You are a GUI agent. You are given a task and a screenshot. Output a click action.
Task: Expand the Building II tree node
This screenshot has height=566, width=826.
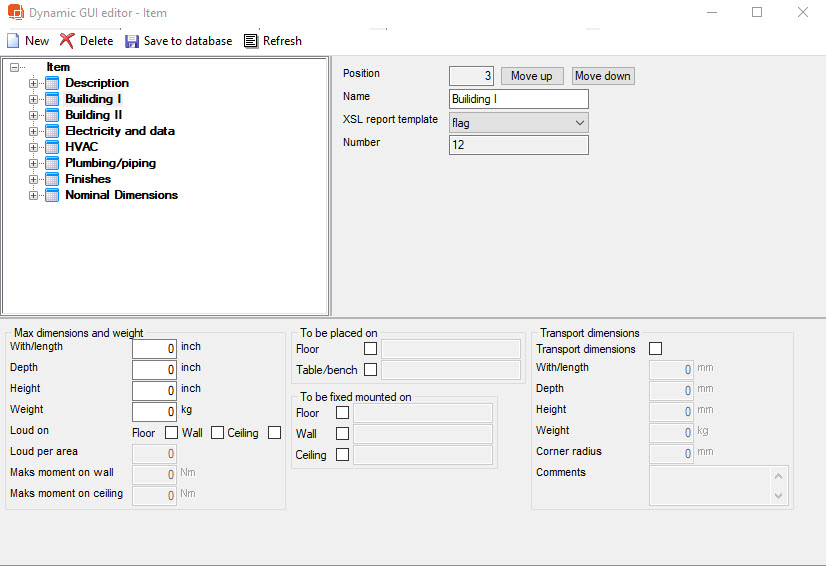coord(33,115)
